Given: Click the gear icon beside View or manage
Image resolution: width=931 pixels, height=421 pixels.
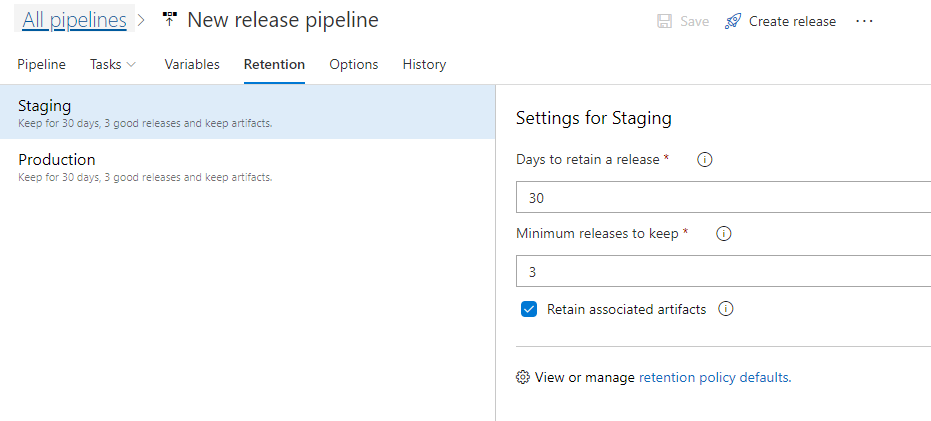Looking at the screenshot, I should click(522, 377).
